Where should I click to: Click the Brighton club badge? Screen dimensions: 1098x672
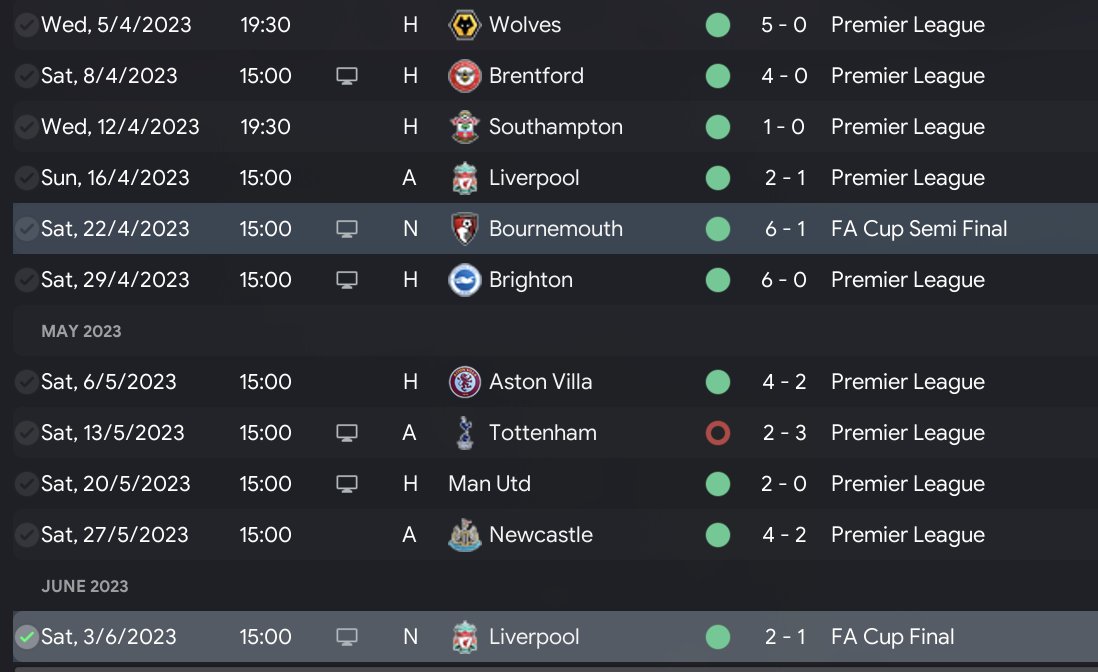click(x=465, y=280)
